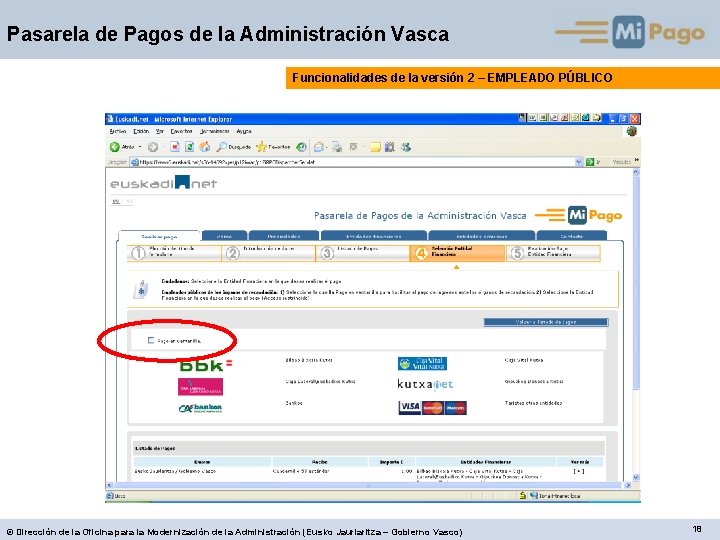Click the Gipuzkoa Donostia Kutxa link

click(534, 381)
